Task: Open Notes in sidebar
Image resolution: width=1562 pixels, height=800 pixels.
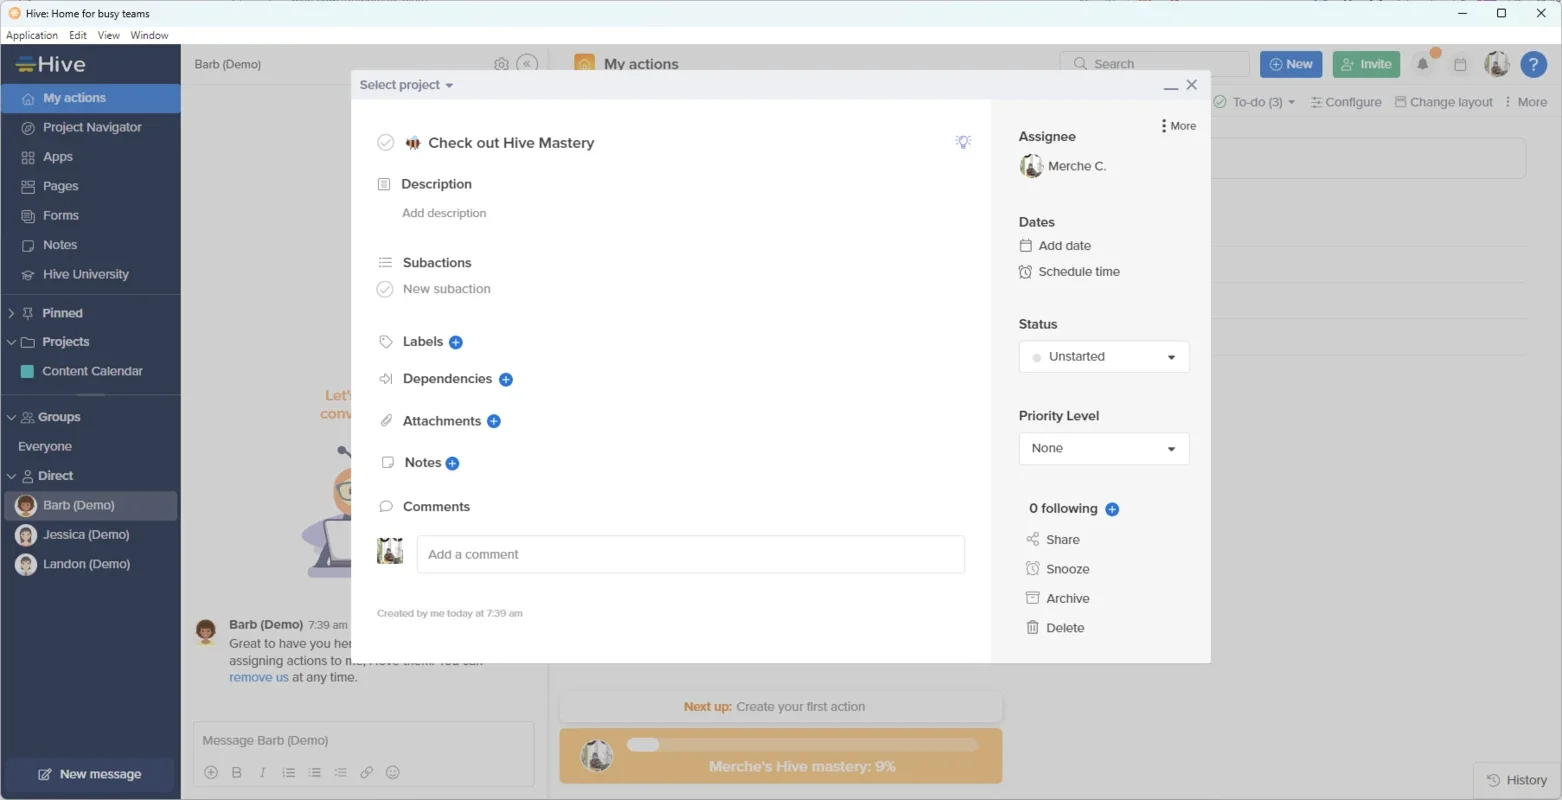Action: (91, 245)
